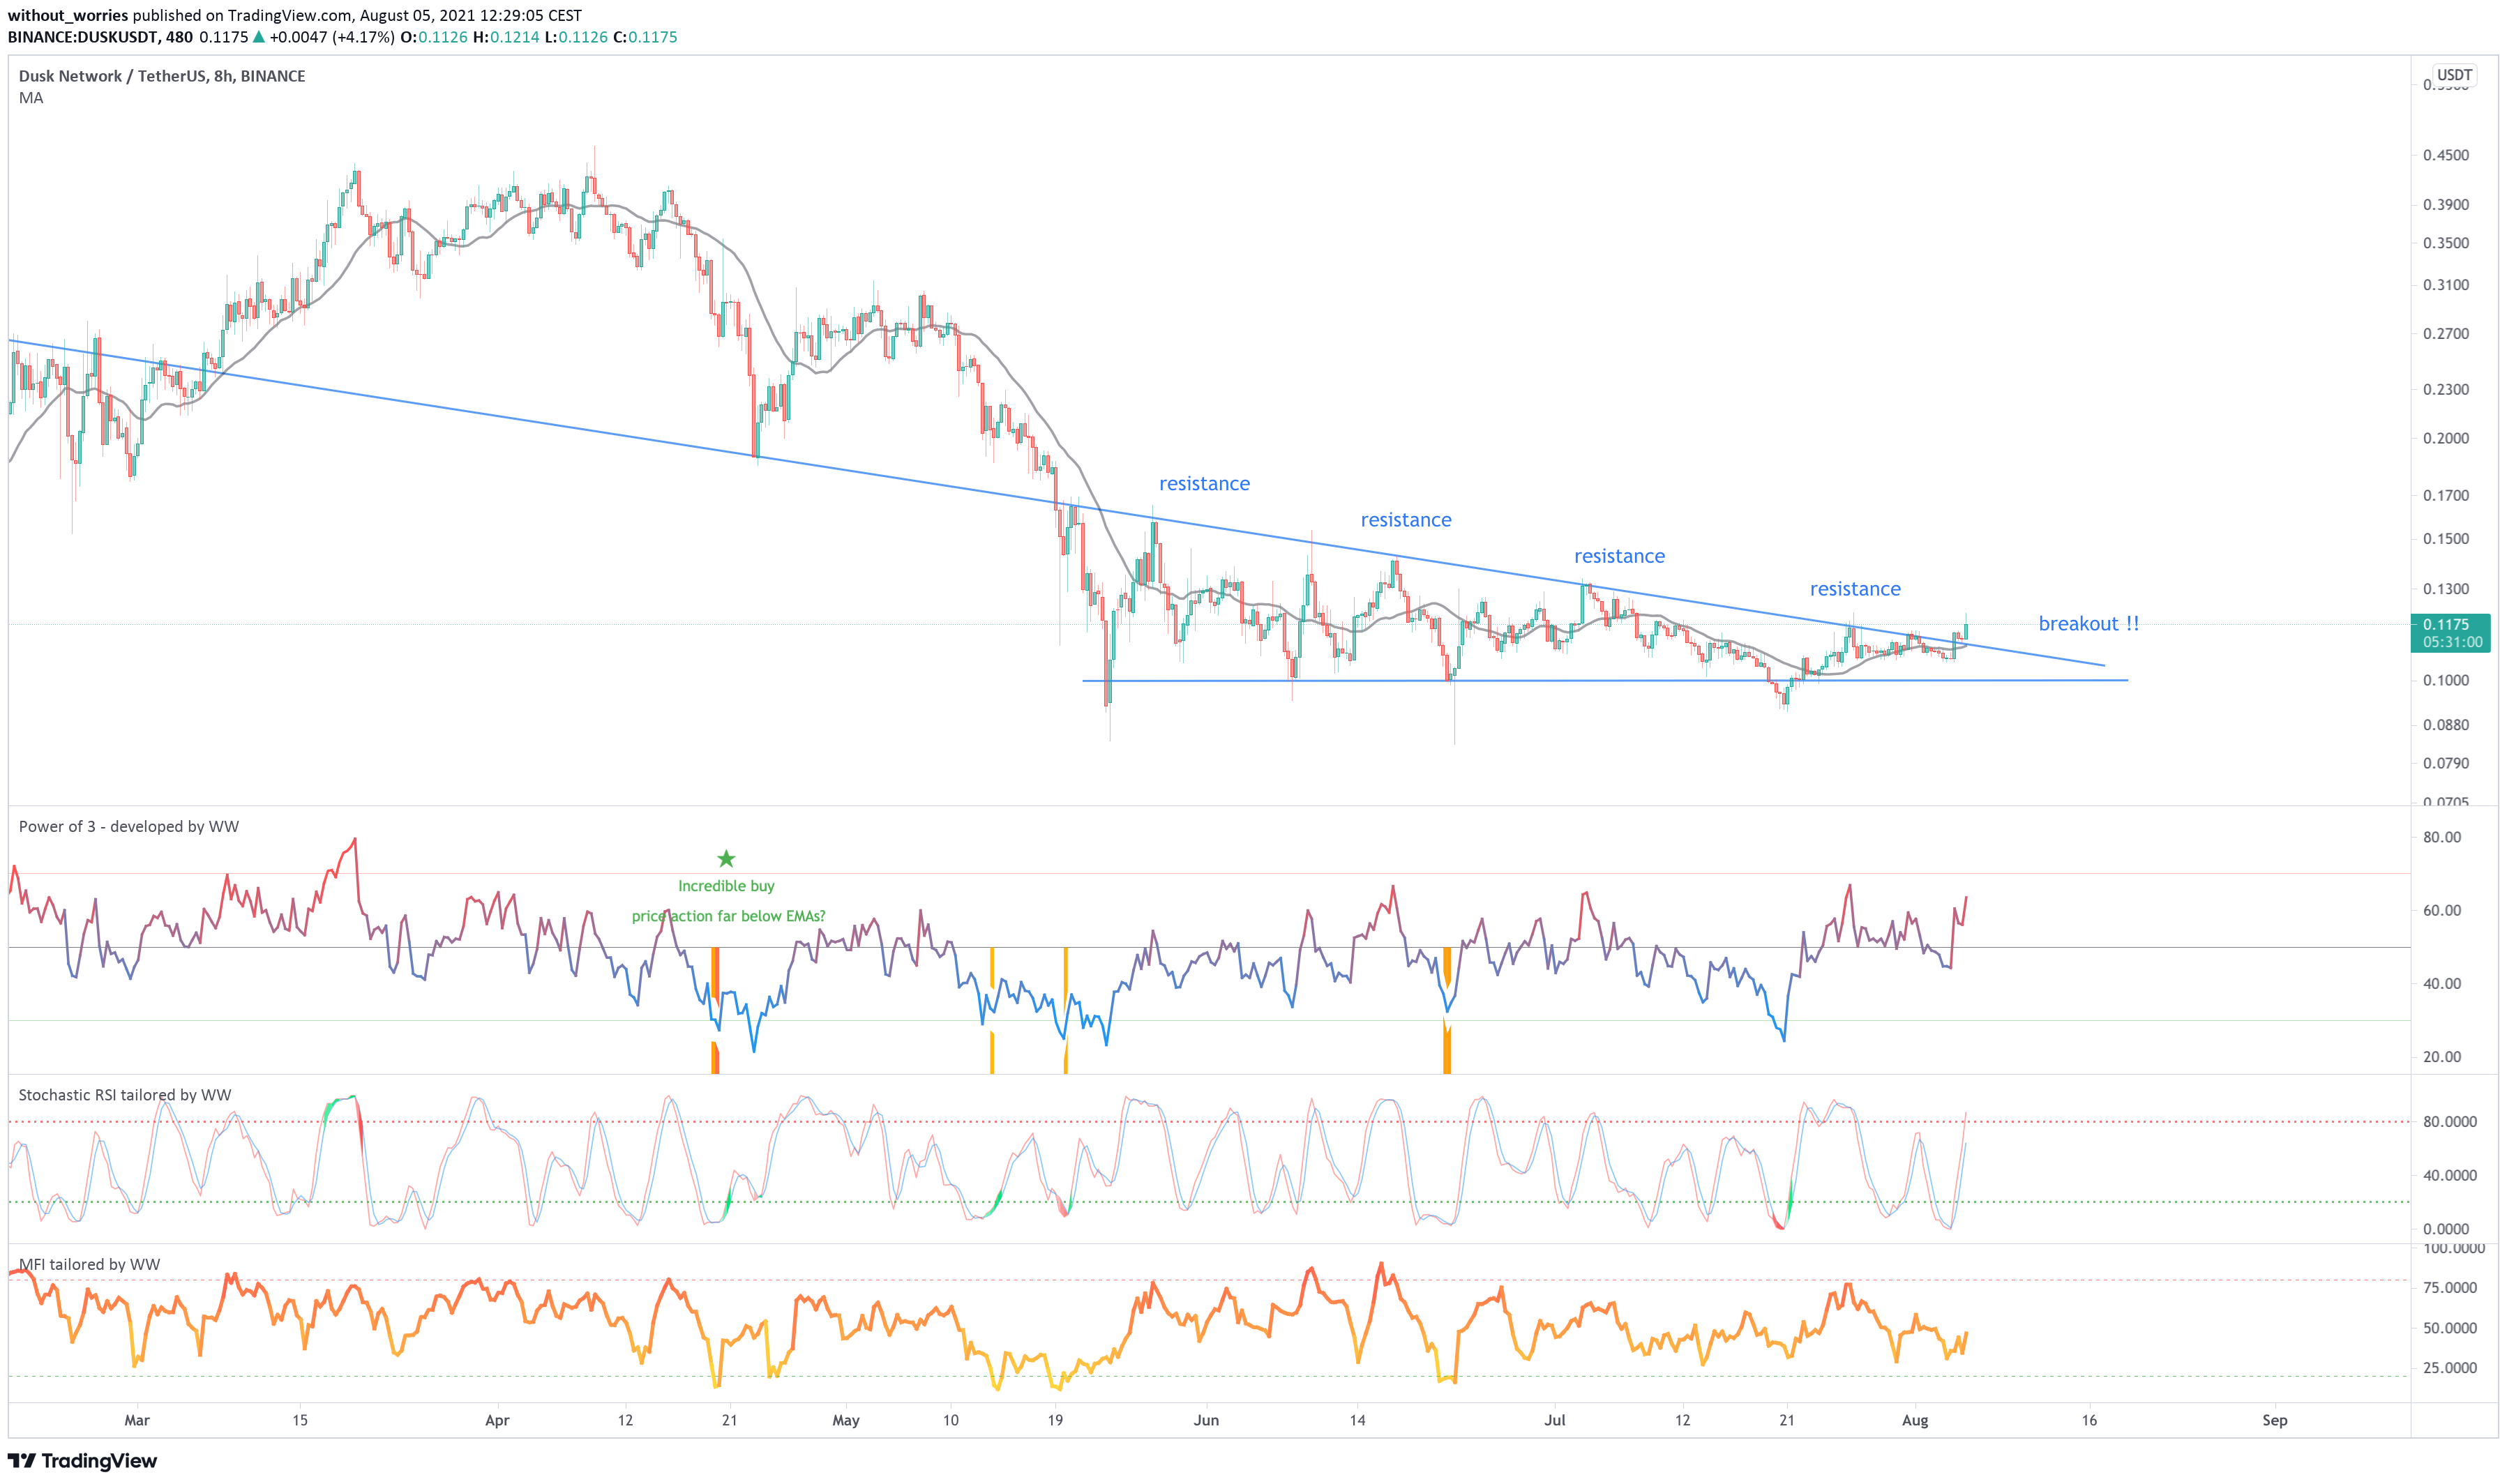Click the 'Jun' date on the time axis
The width and height of the screenshot is (2507, 1484).
[1206, 1420]
